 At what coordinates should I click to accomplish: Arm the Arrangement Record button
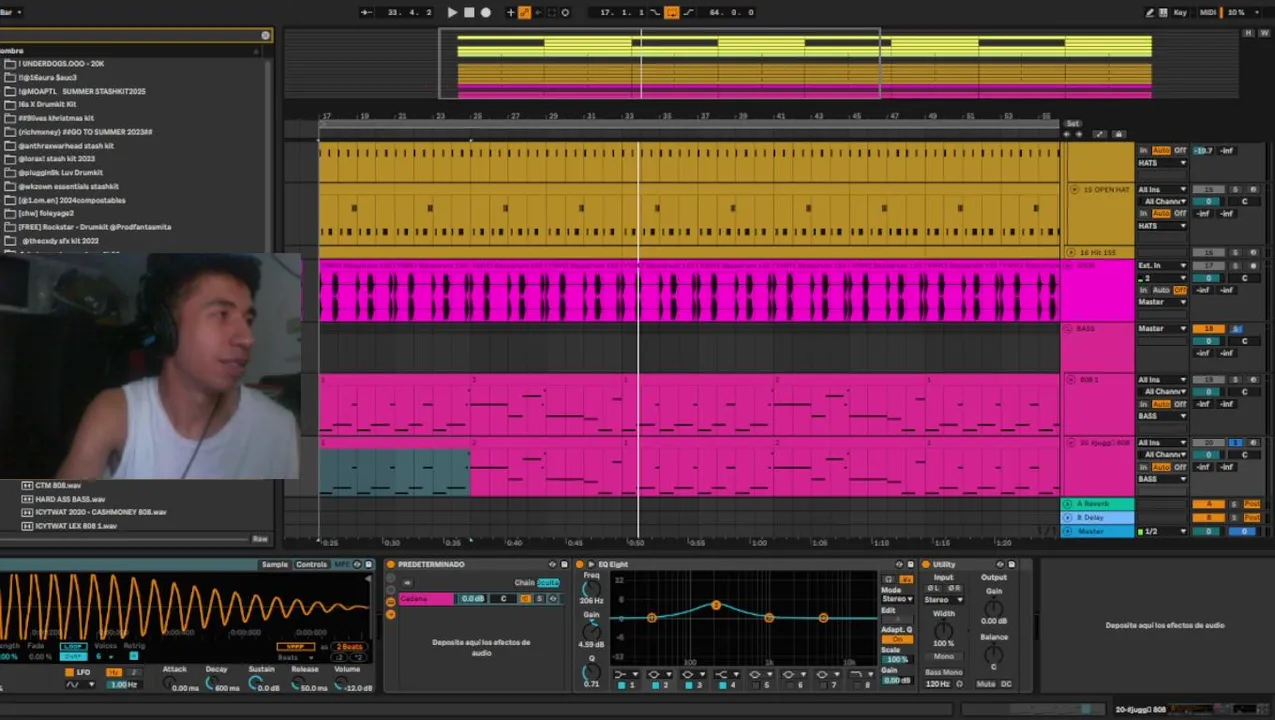pos(486,12)
